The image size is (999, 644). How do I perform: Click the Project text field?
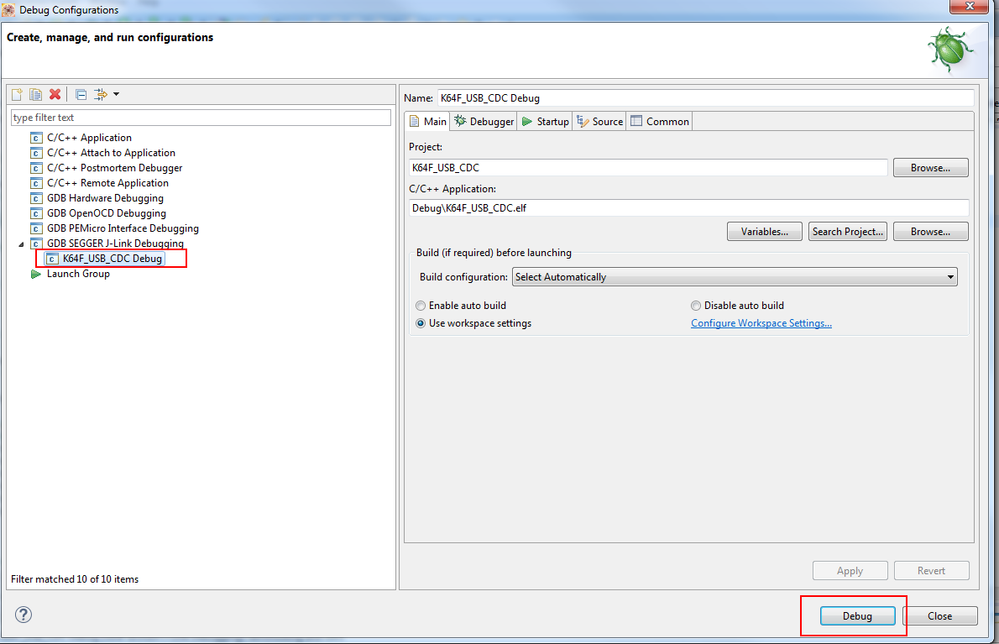[x=648, y=168]
